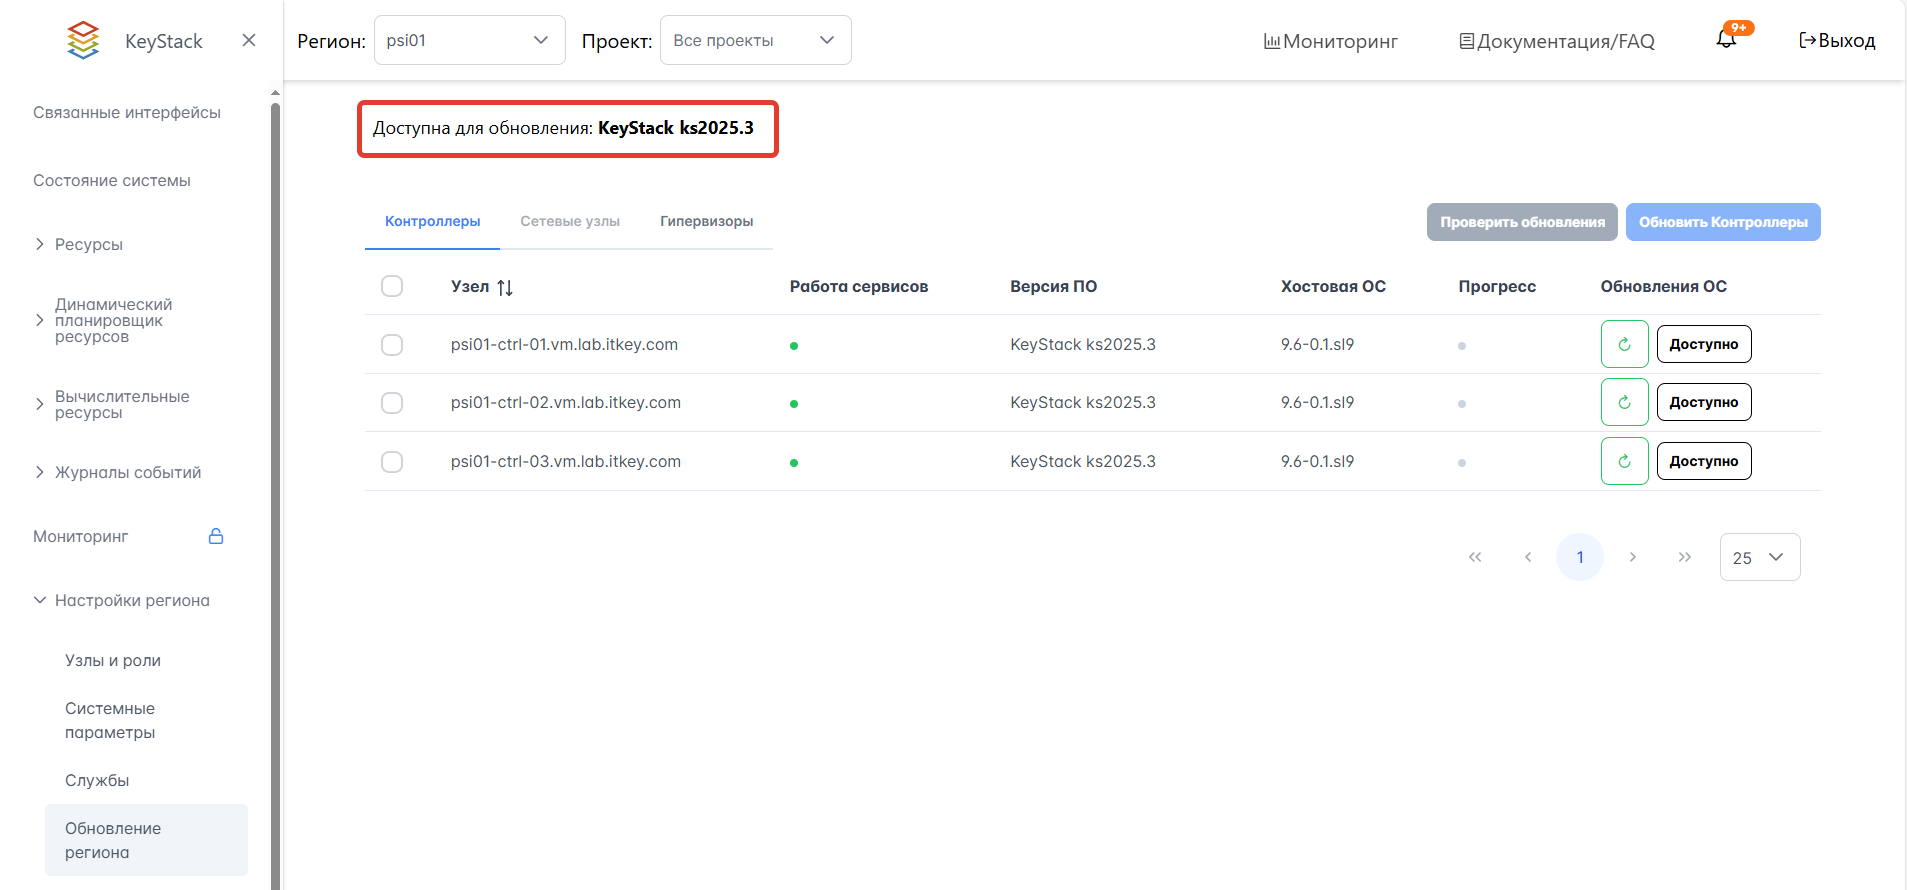Viewport: 1907px width, 890px height.
Task: Go to the last page of results
Action: (1685, 557)
